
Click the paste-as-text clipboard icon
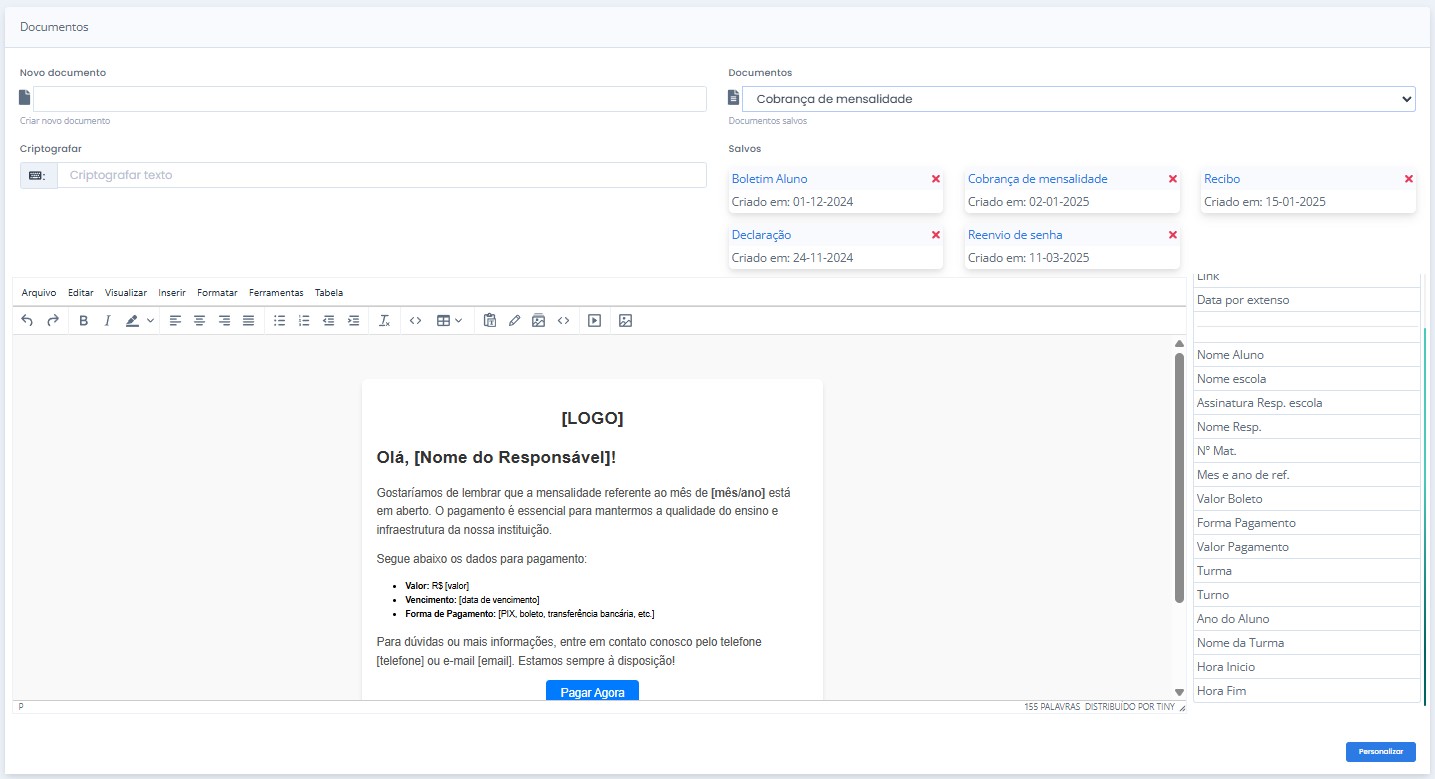click(490, 321)
